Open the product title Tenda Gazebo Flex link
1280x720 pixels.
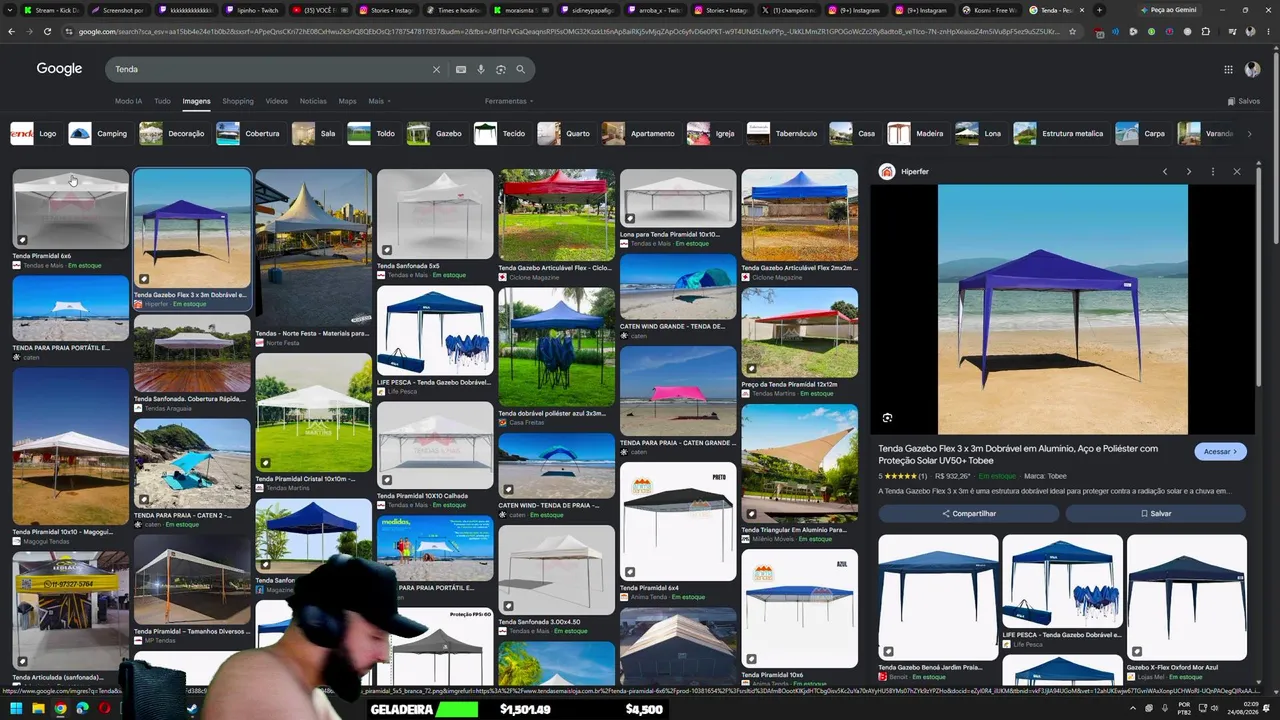1018,454
